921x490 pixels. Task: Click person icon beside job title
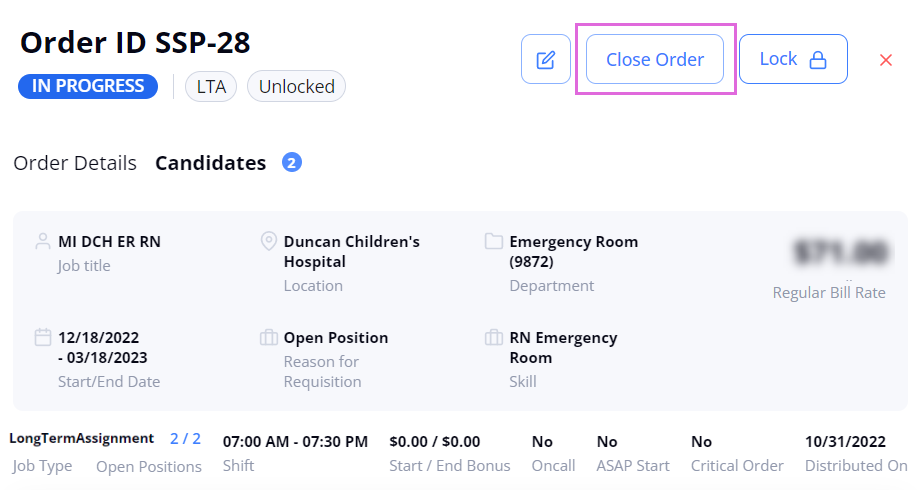point(43,241)
